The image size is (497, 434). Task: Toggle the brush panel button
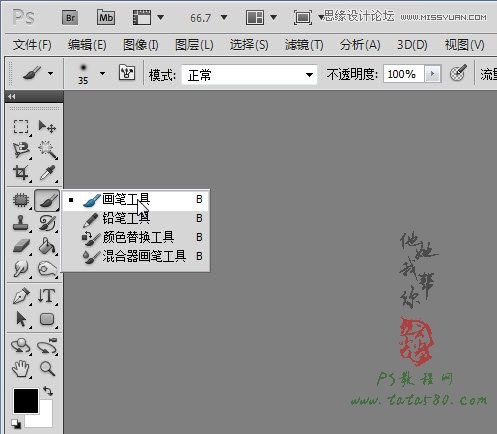(127, 72)
